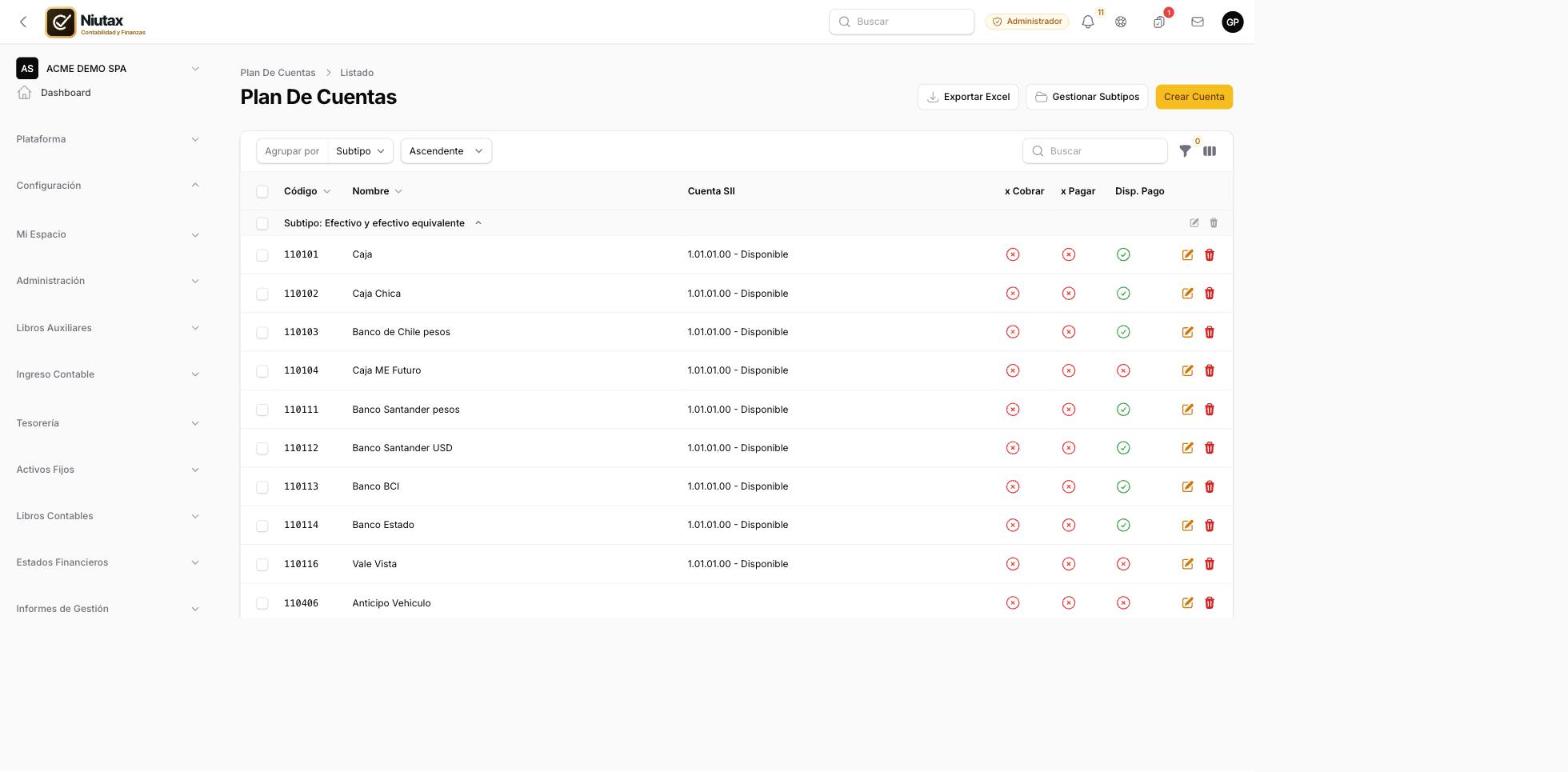This screenshot has height=772, width=1568.
Task: Delete the Caja ME Futuro account
Action: pyautogui.click(x=1209, y=371)
